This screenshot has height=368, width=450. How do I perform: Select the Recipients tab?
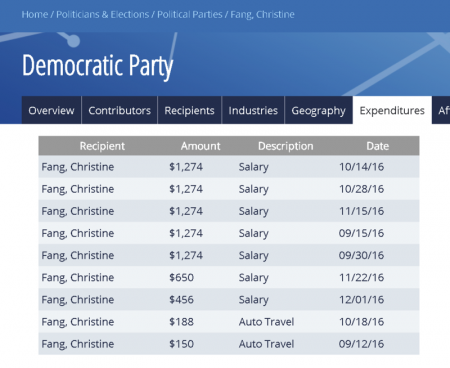[x=189, y=110]
